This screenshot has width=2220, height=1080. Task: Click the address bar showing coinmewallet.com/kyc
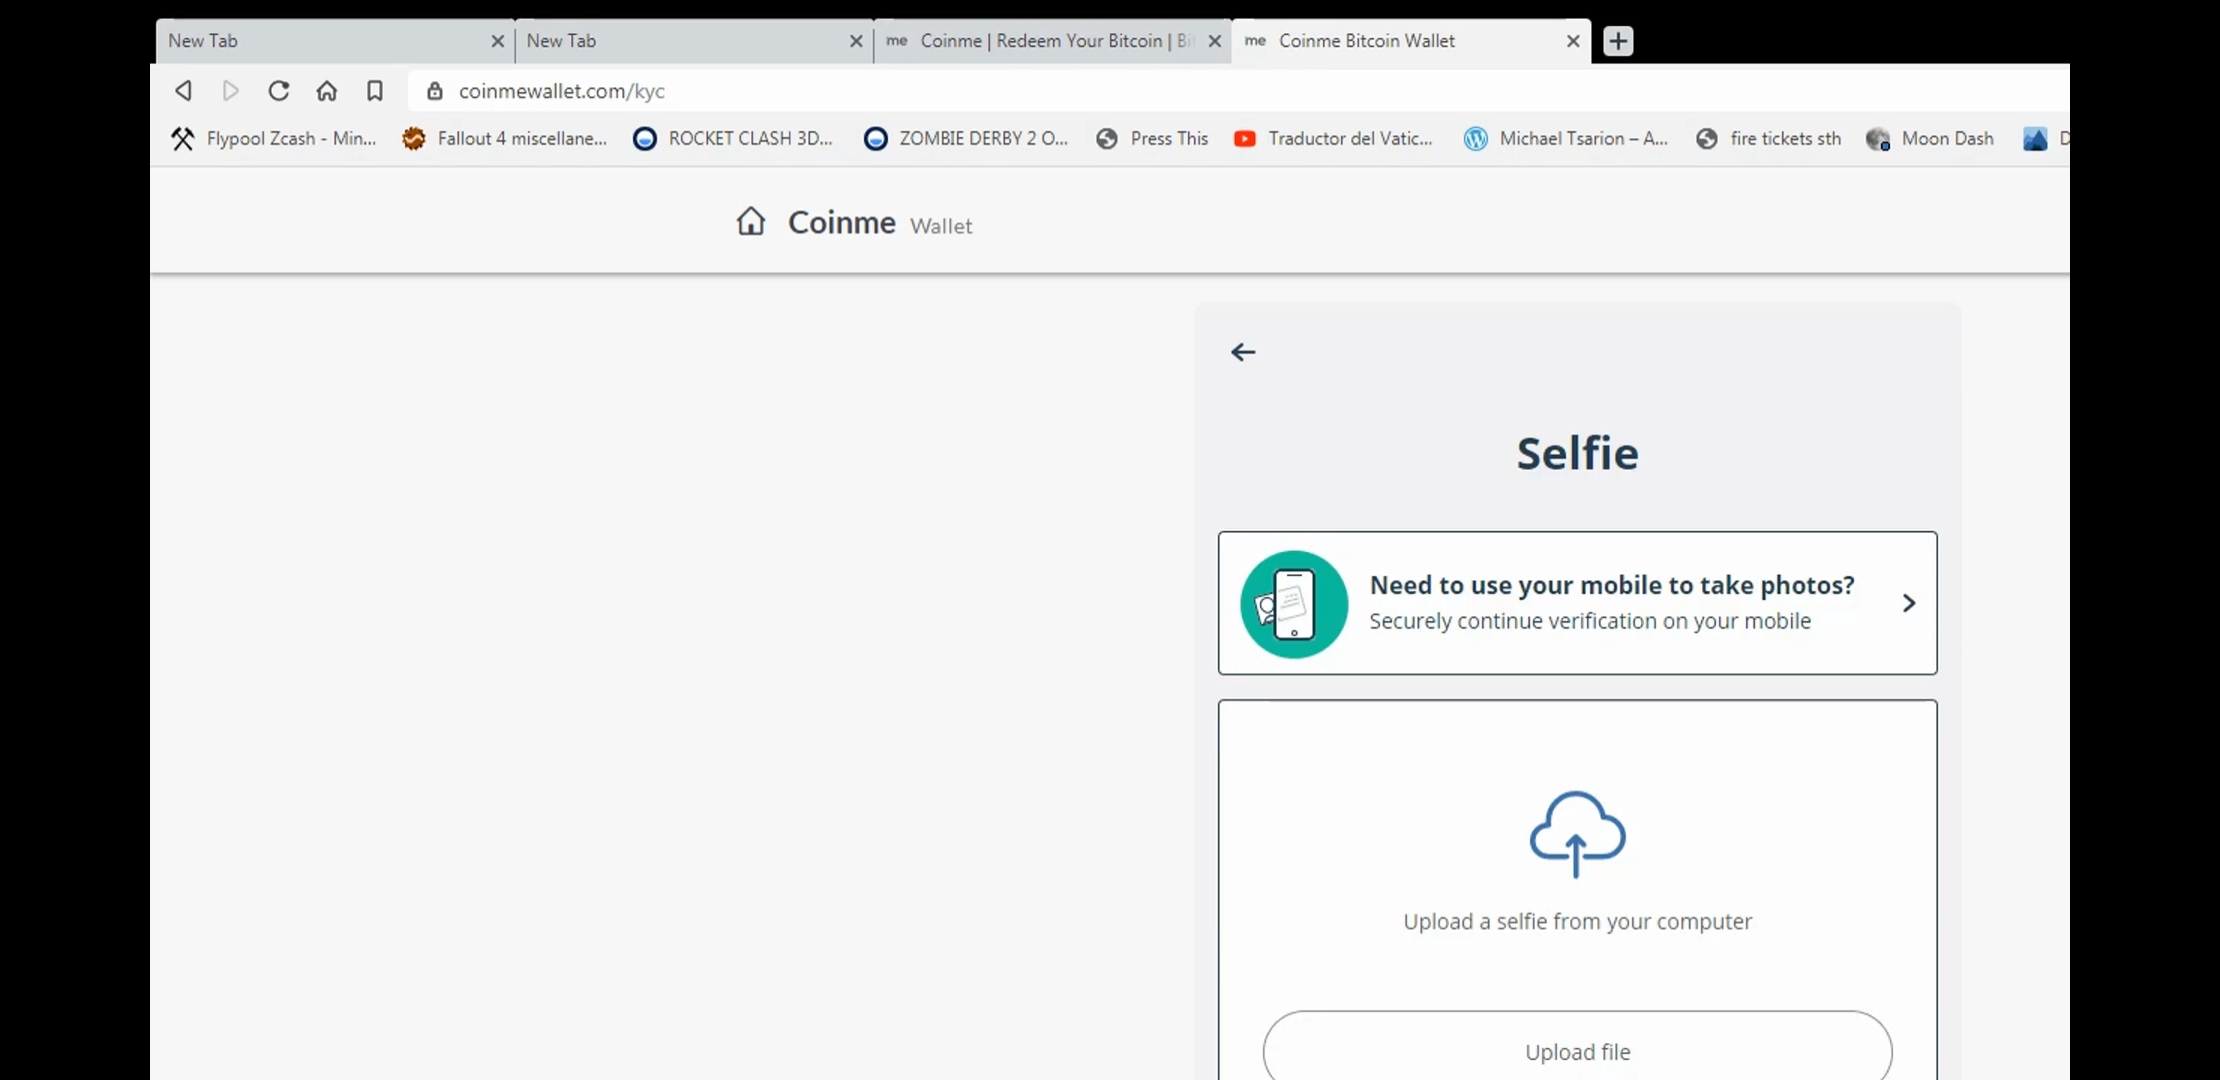tap(562, 91)
